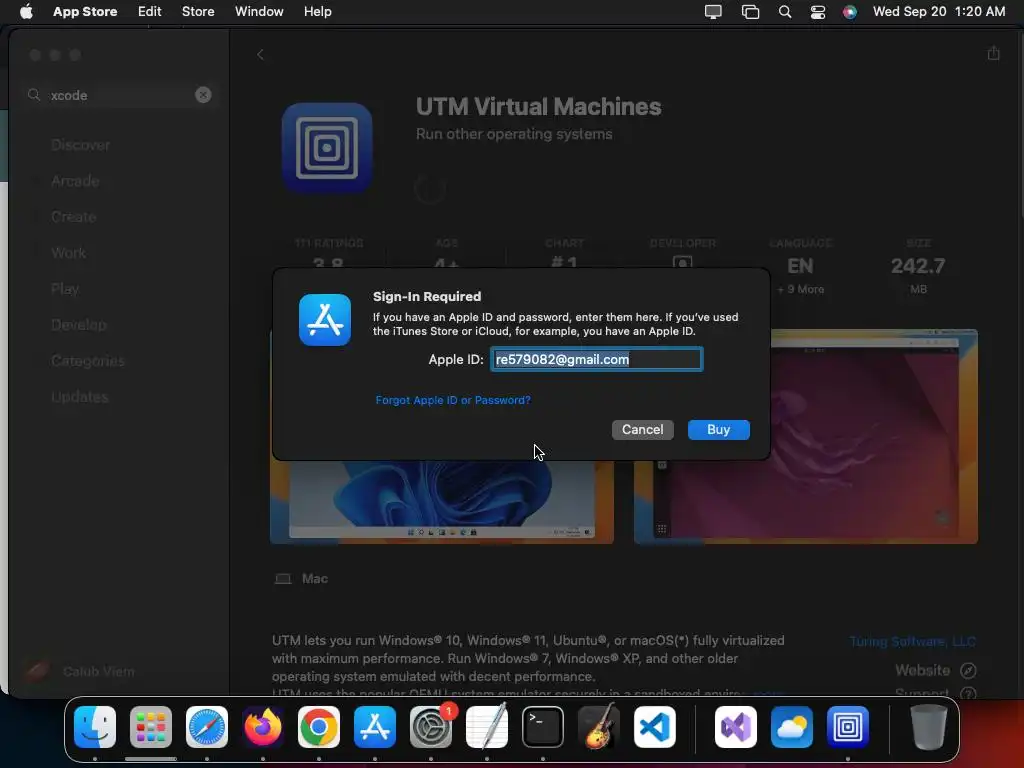Open the account at the sidebar bottom
The width and height of the screenshot is (1024, 768).
pos(80,671)
